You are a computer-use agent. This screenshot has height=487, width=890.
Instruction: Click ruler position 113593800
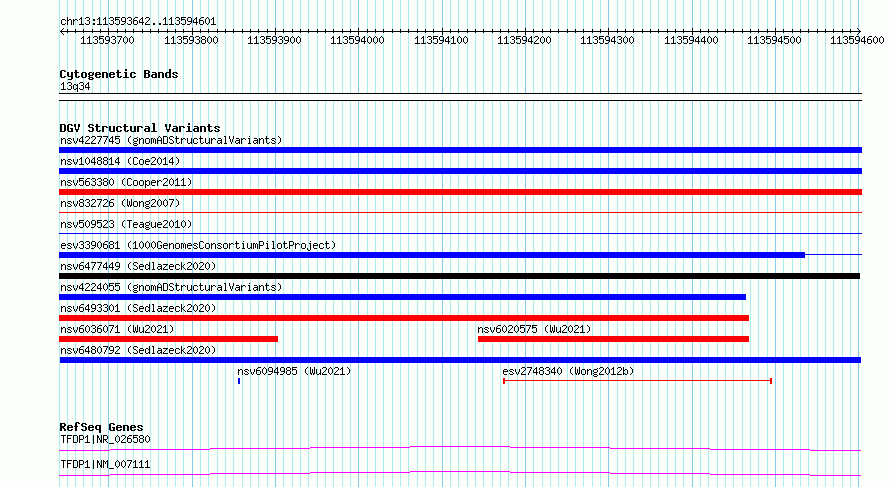coord(191,40)
